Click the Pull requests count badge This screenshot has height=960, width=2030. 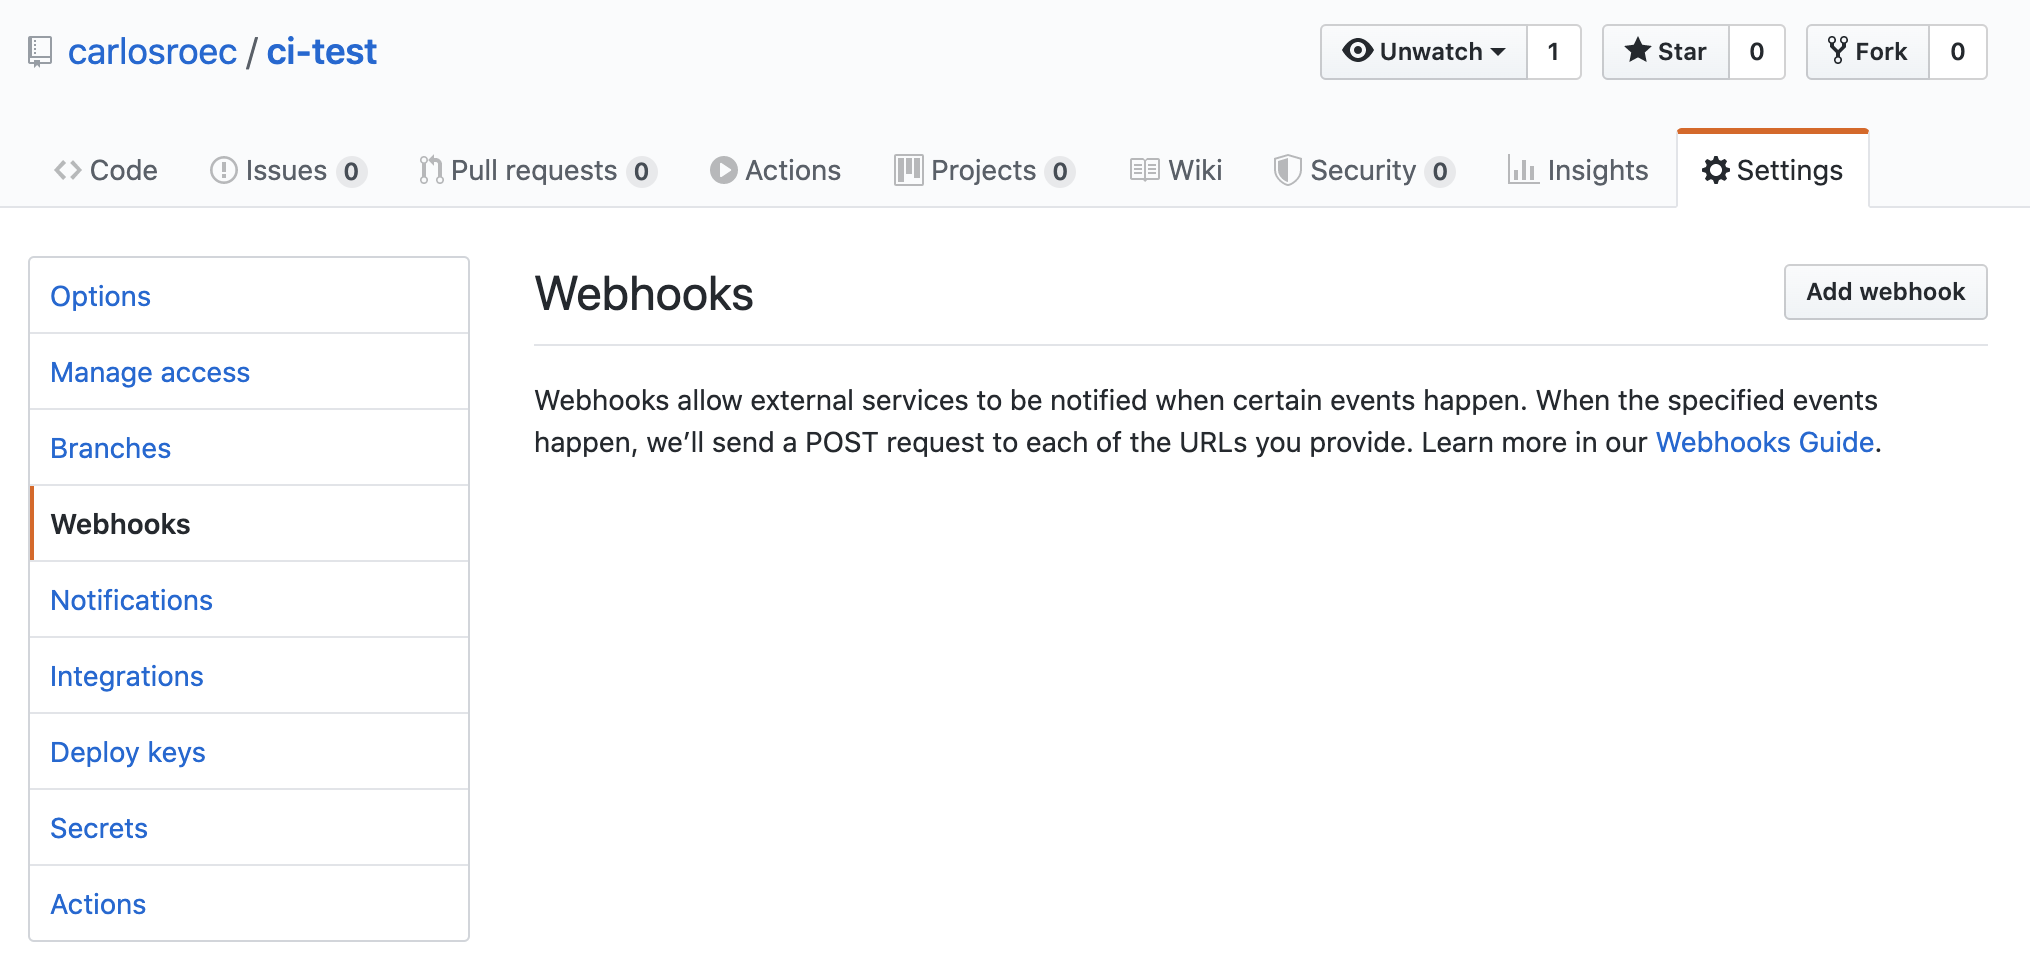point(642,172)
